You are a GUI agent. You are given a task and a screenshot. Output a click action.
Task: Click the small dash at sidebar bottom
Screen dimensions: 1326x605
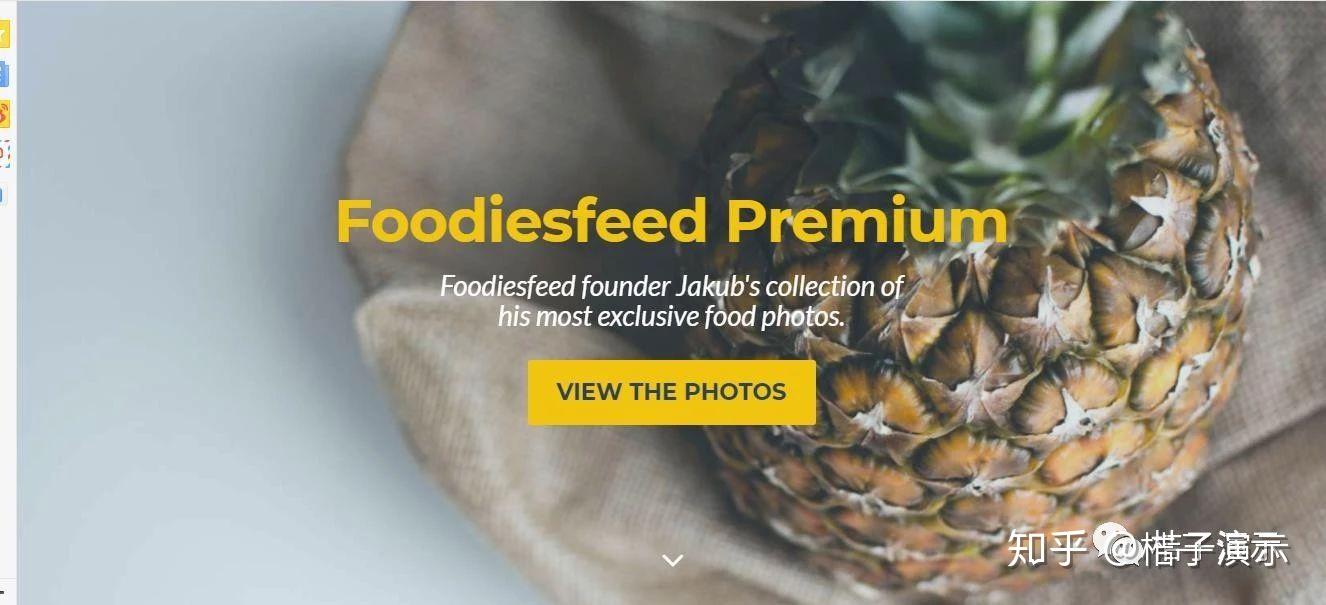point(3,592)
